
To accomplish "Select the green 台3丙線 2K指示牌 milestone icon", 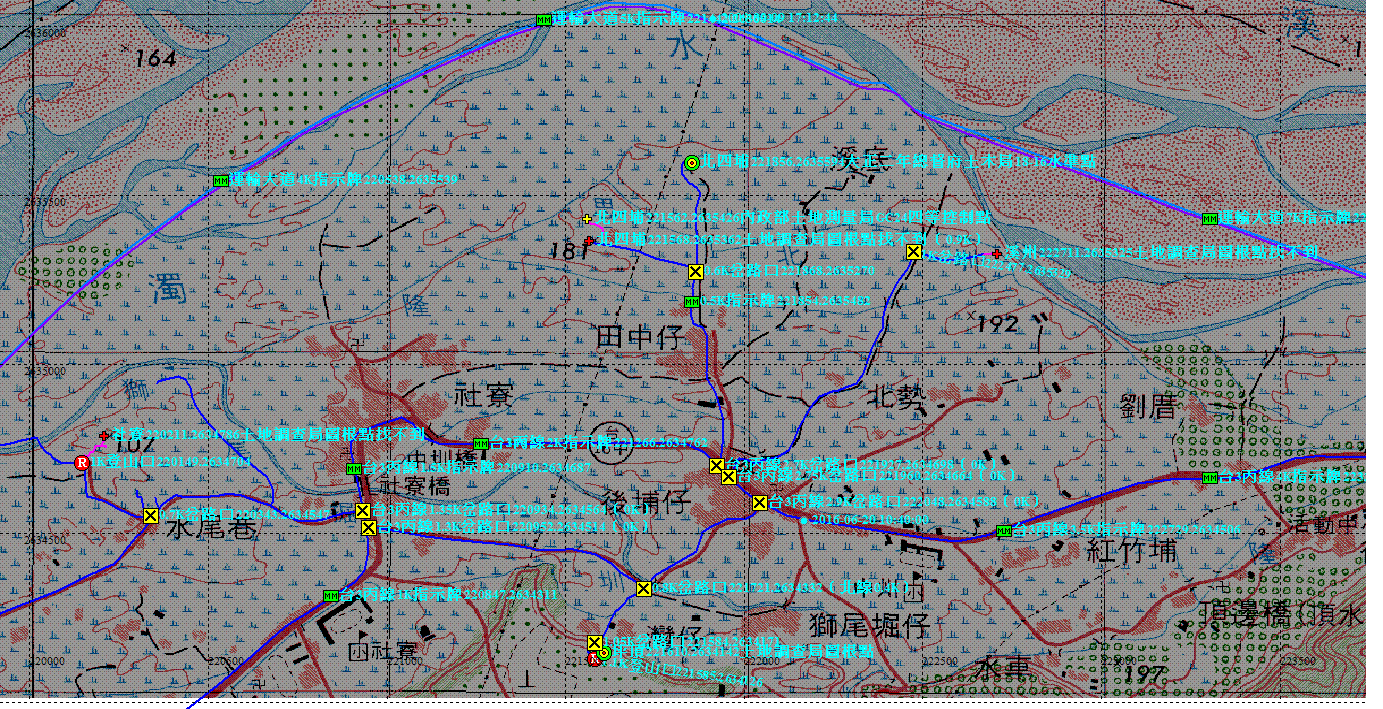I will (479, 443).
